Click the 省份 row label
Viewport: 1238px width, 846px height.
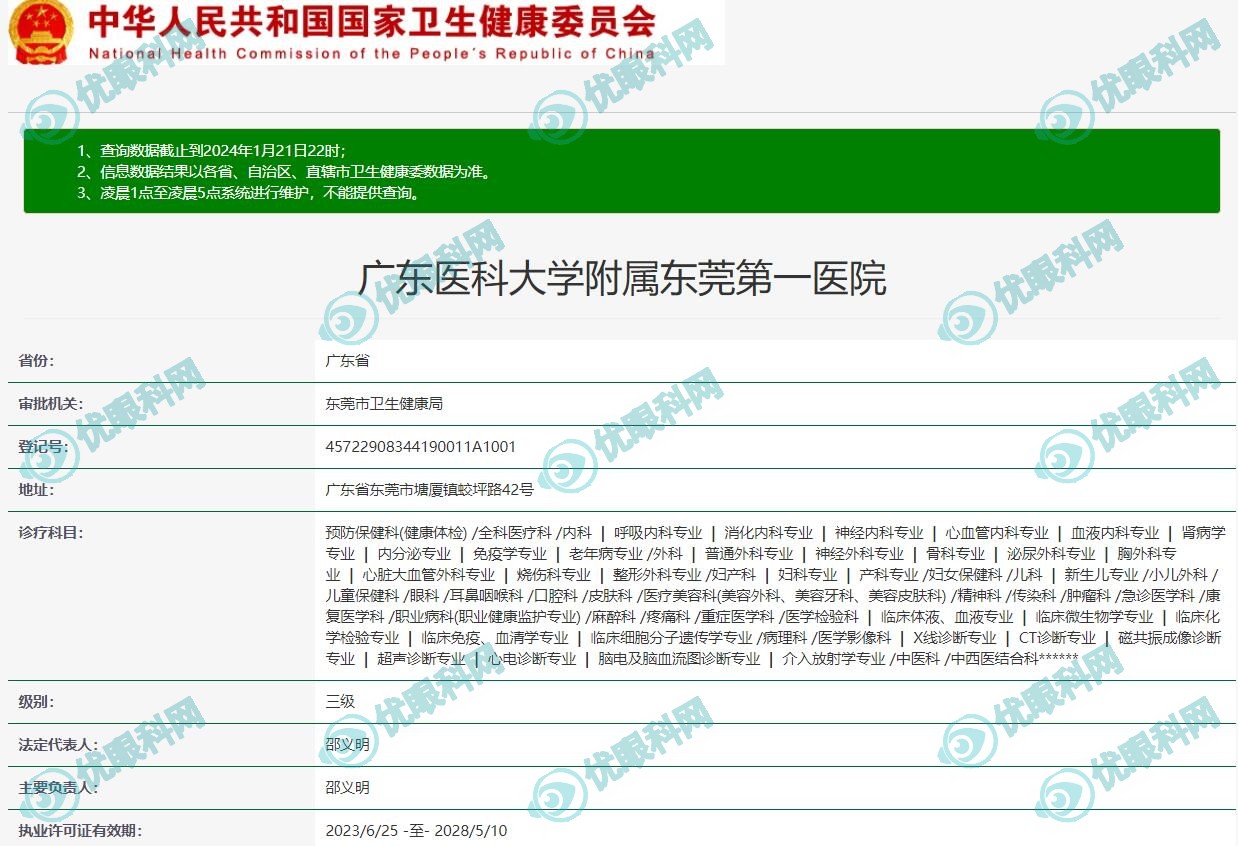(x=36, y=361)
